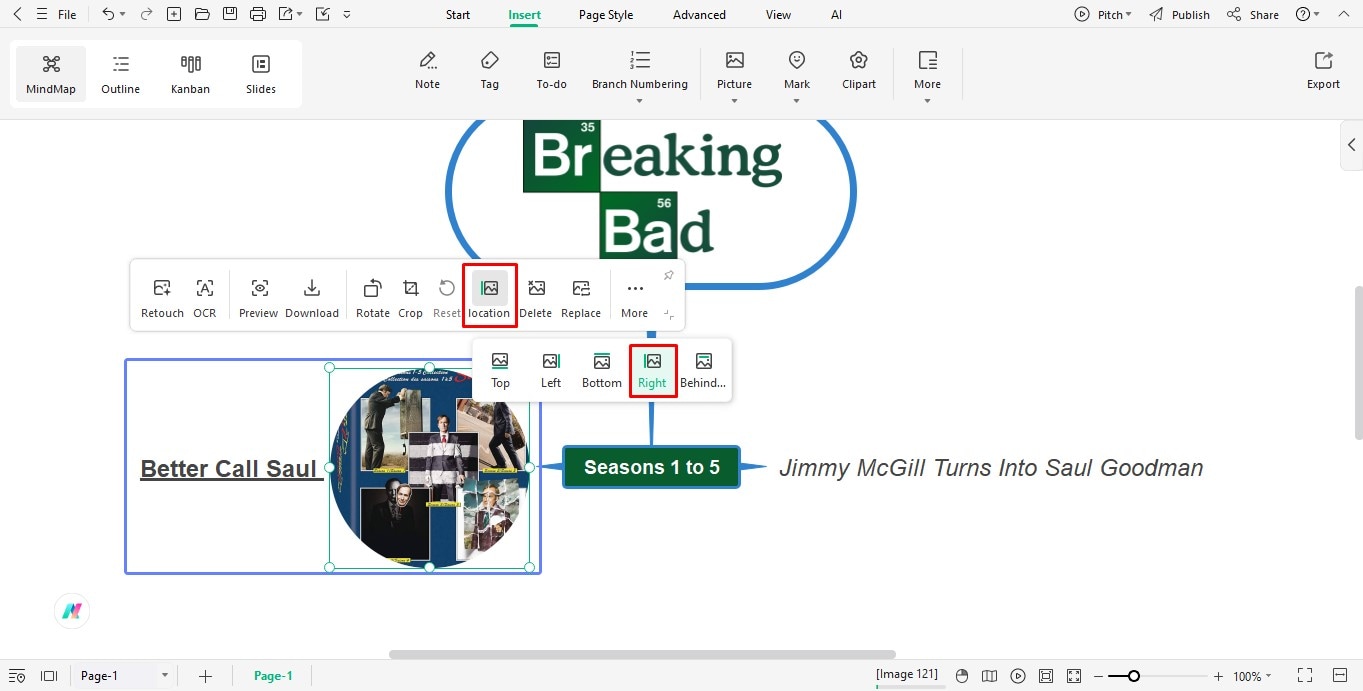This screenshot has width=1363, height=691.
Task: Set image location to Top
Action: pyautogui.click(x=501, y=370)
